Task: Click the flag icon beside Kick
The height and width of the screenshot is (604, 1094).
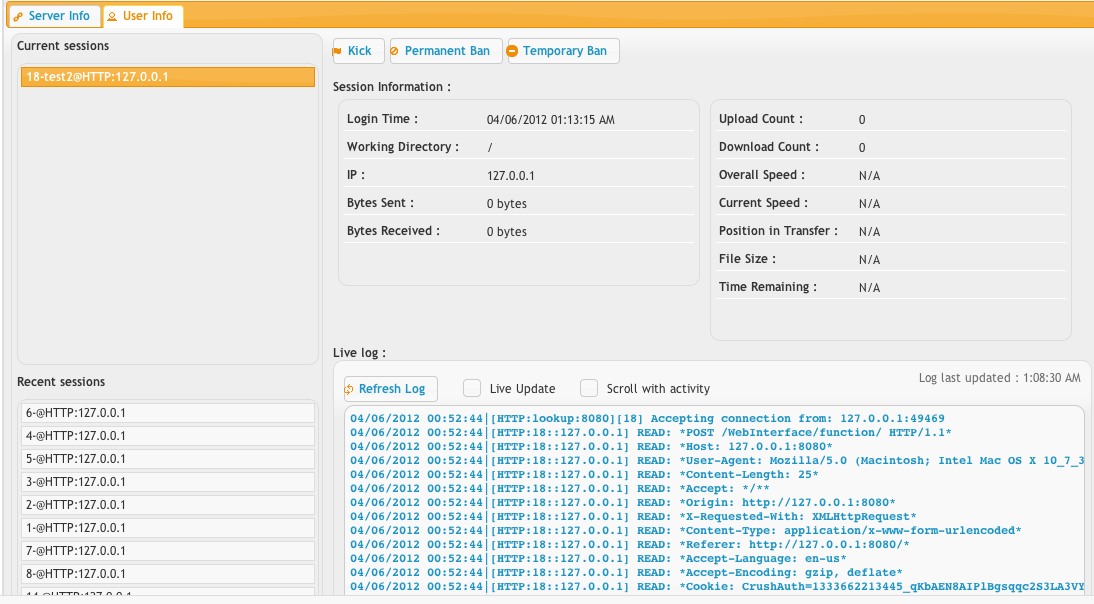Action: click(x=338, y=52)
